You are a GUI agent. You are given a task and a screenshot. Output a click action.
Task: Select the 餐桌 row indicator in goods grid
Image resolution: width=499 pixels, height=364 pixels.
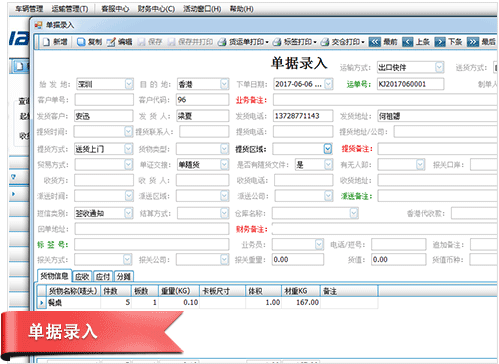pyautogui.click(x=41, y=303)
